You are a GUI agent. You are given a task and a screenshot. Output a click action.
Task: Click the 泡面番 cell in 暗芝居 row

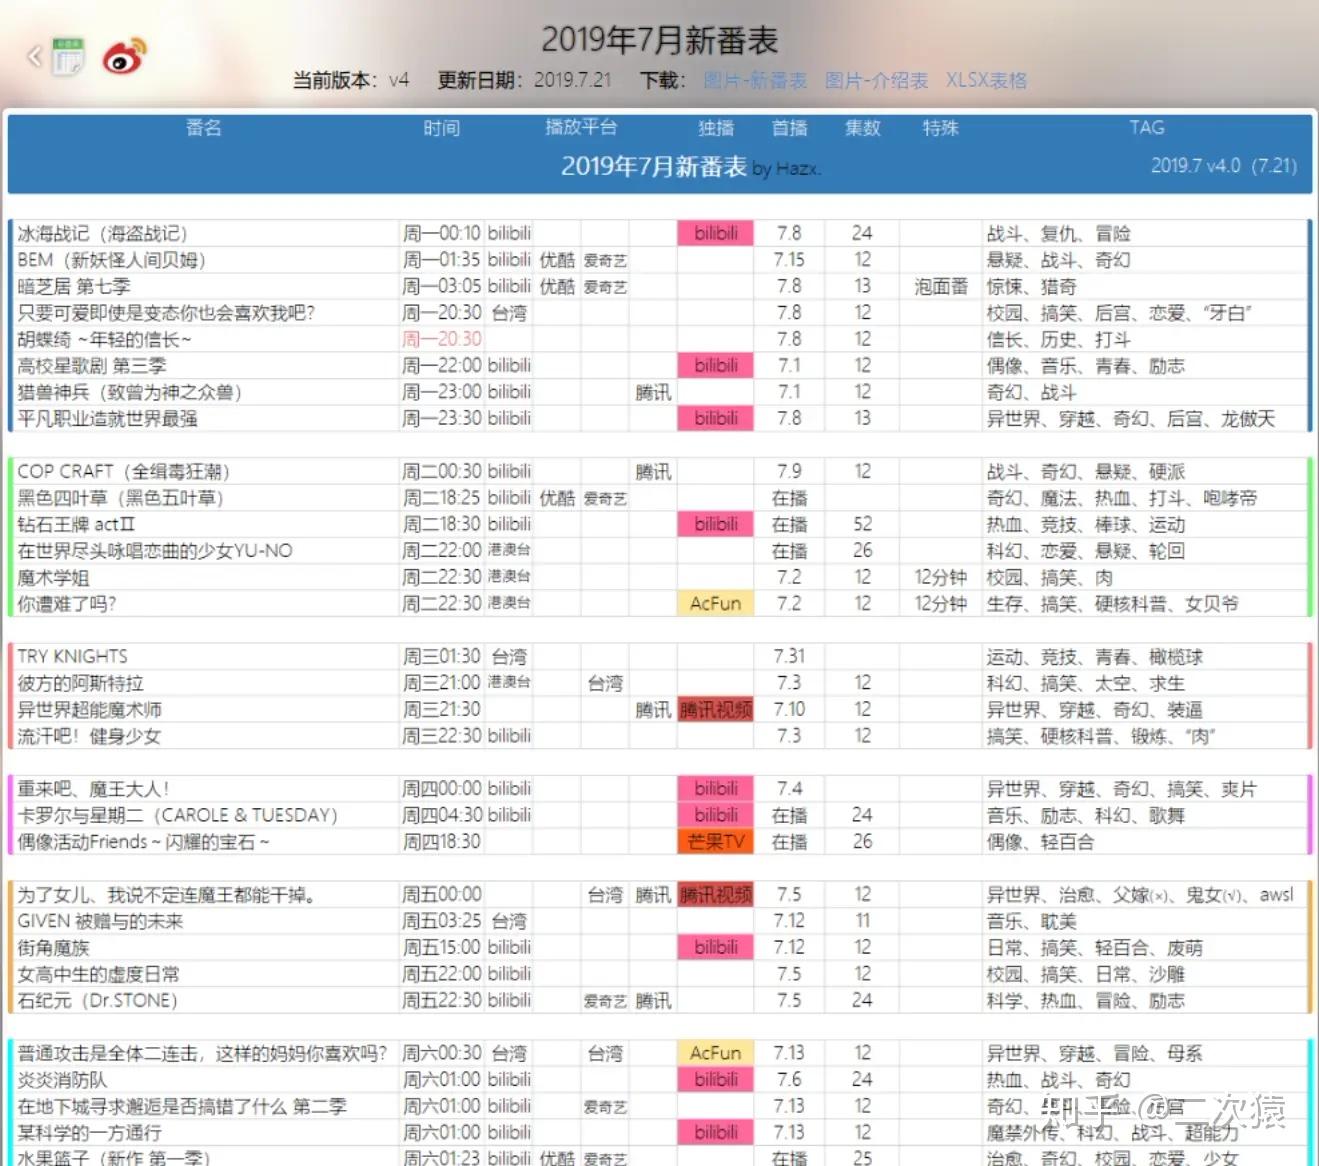[941, 286]
